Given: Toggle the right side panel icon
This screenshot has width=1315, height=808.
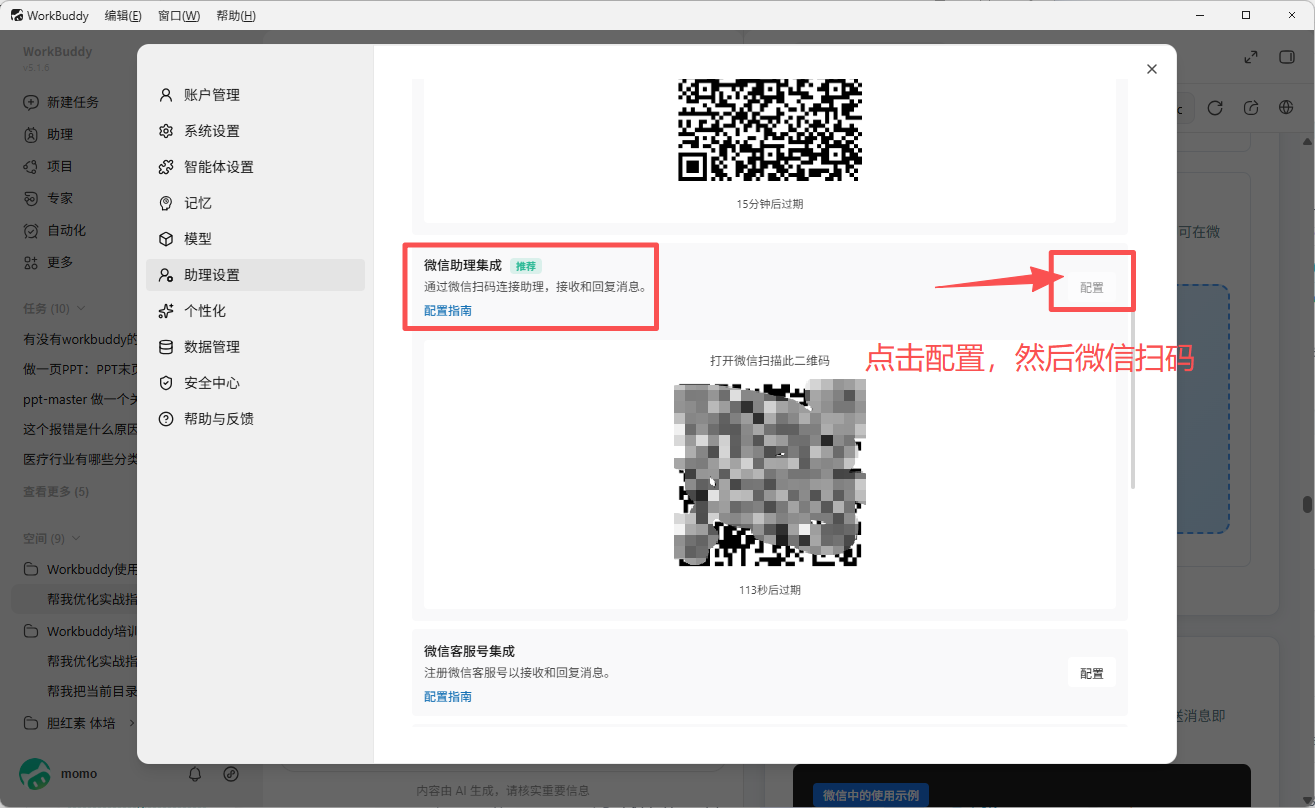Looking at the screenshot, I should click(x=1287, y=58).
